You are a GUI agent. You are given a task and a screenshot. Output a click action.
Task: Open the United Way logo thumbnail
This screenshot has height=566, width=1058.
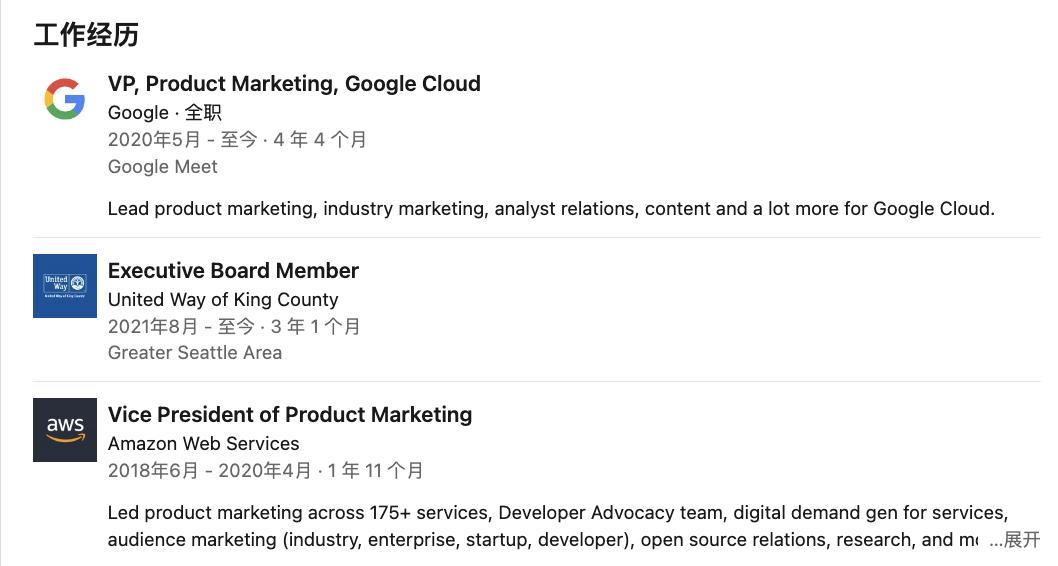[65, 286]
